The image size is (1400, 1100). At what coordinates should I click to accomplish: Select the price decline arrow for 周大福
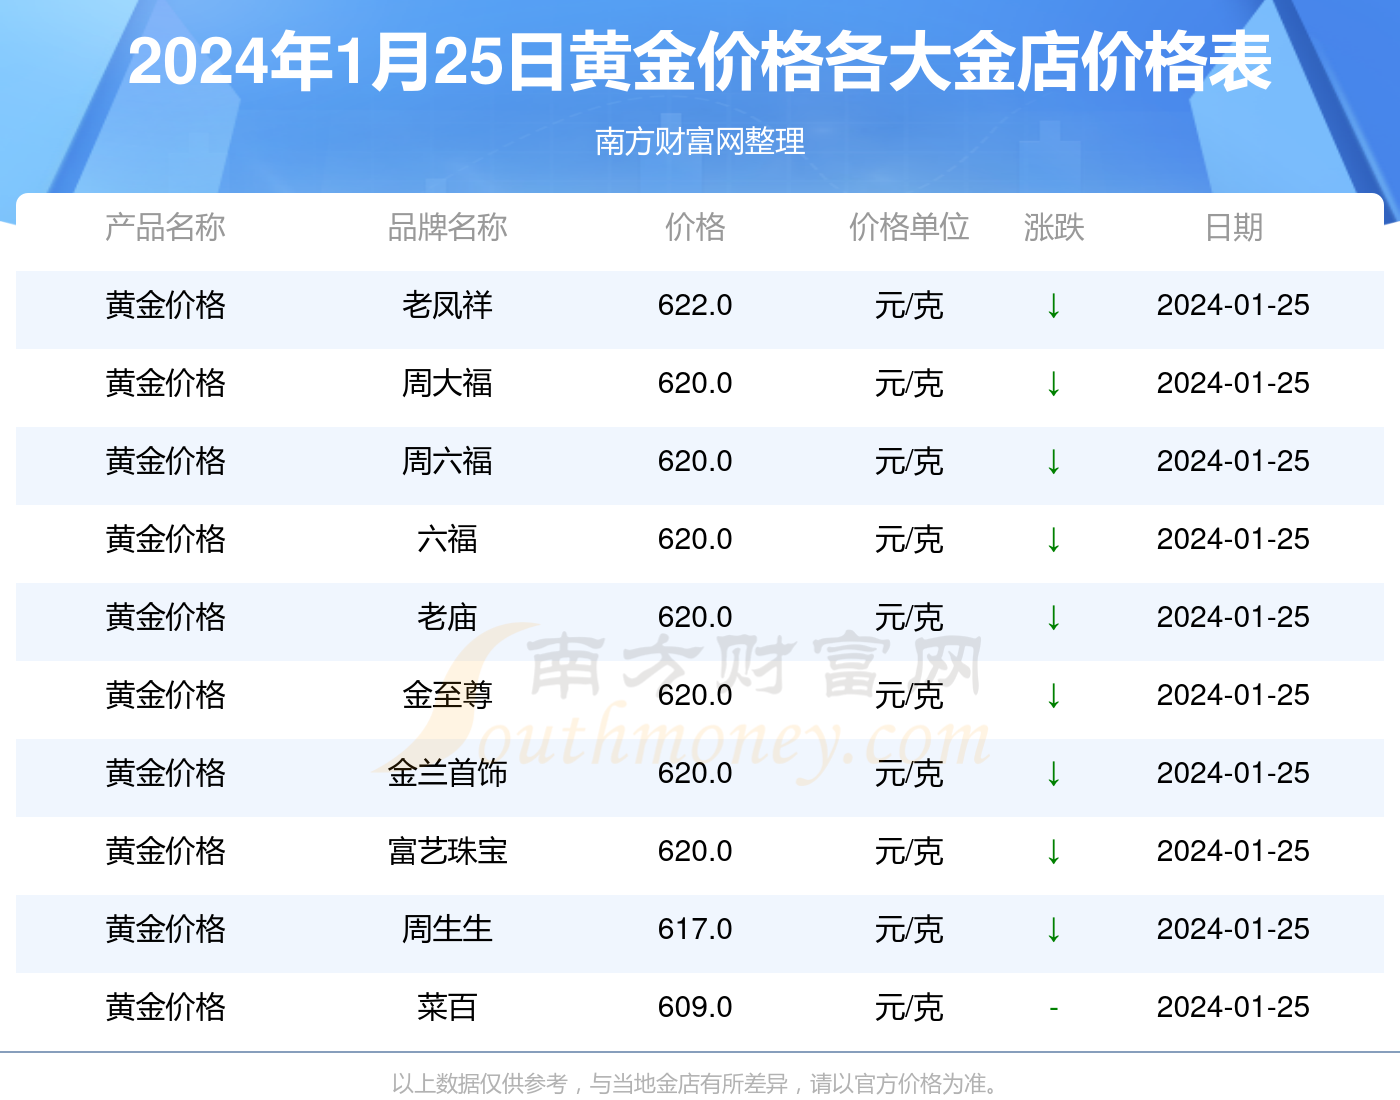click(1054, 385)
